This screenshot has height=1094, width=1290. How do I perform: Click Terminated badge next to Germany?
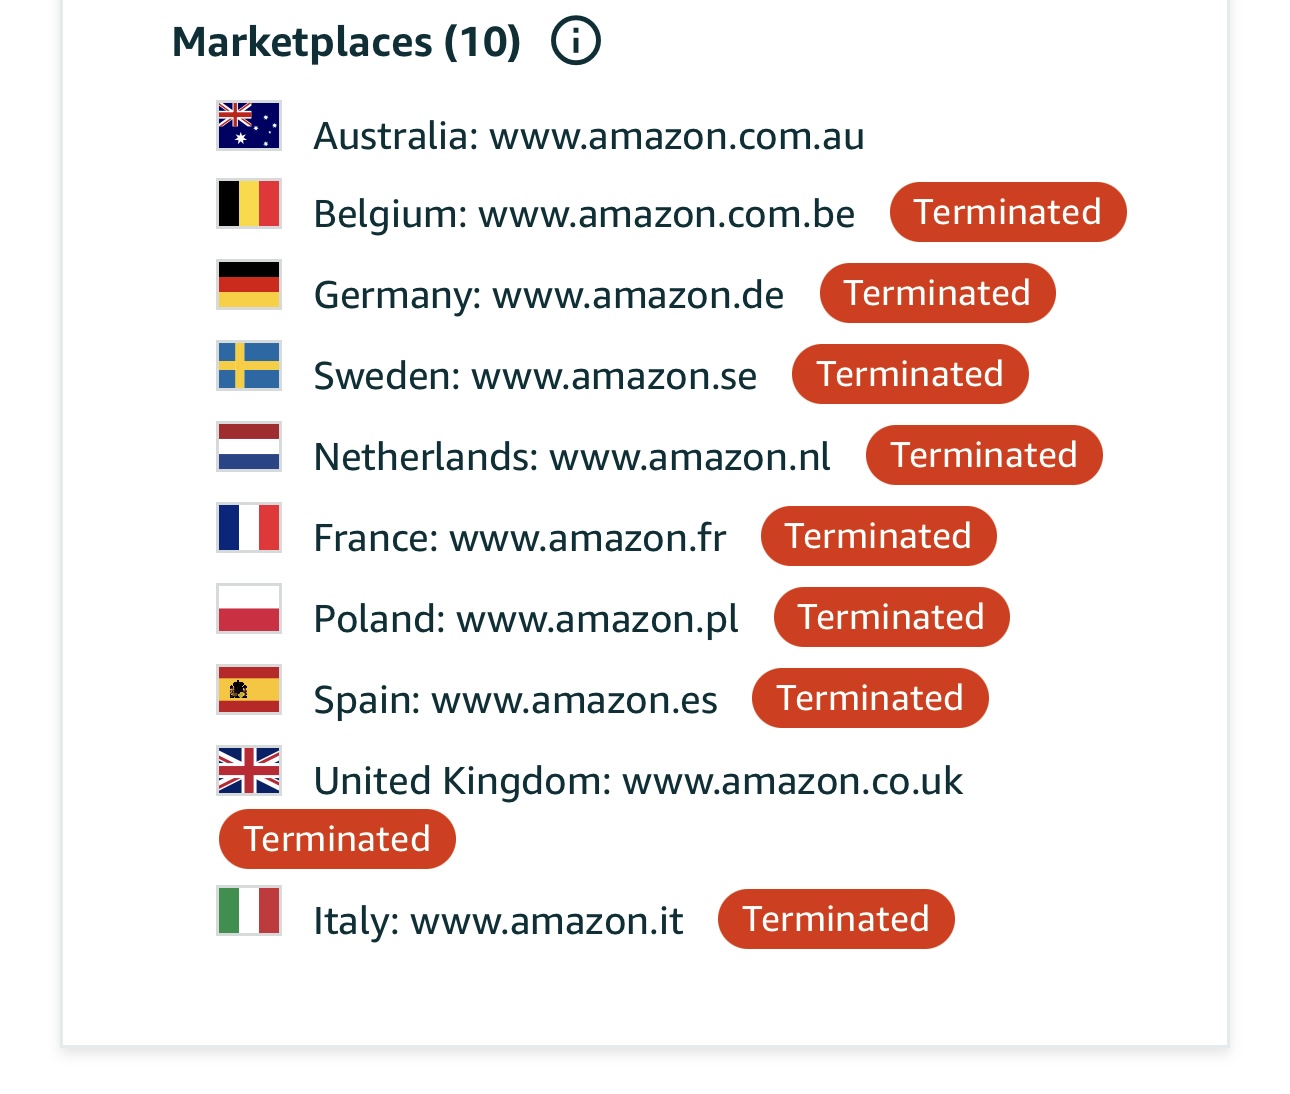click(937, 293)
